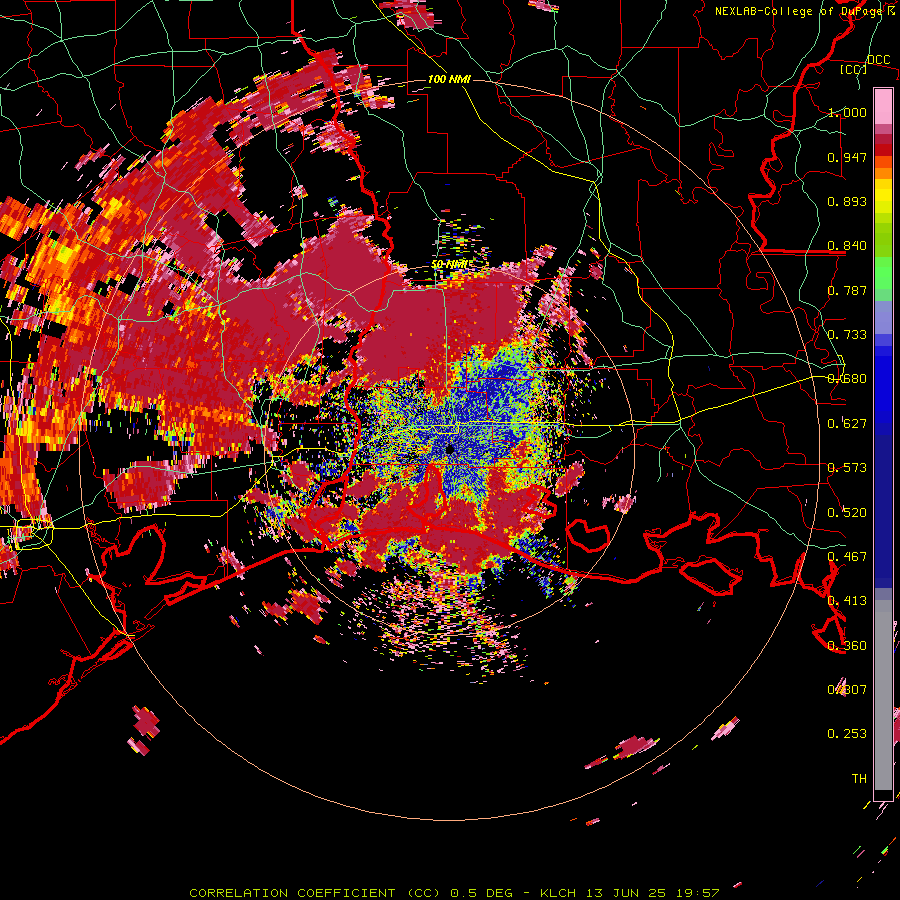Click the KLCH station identifier in the caption

[558, 893]
